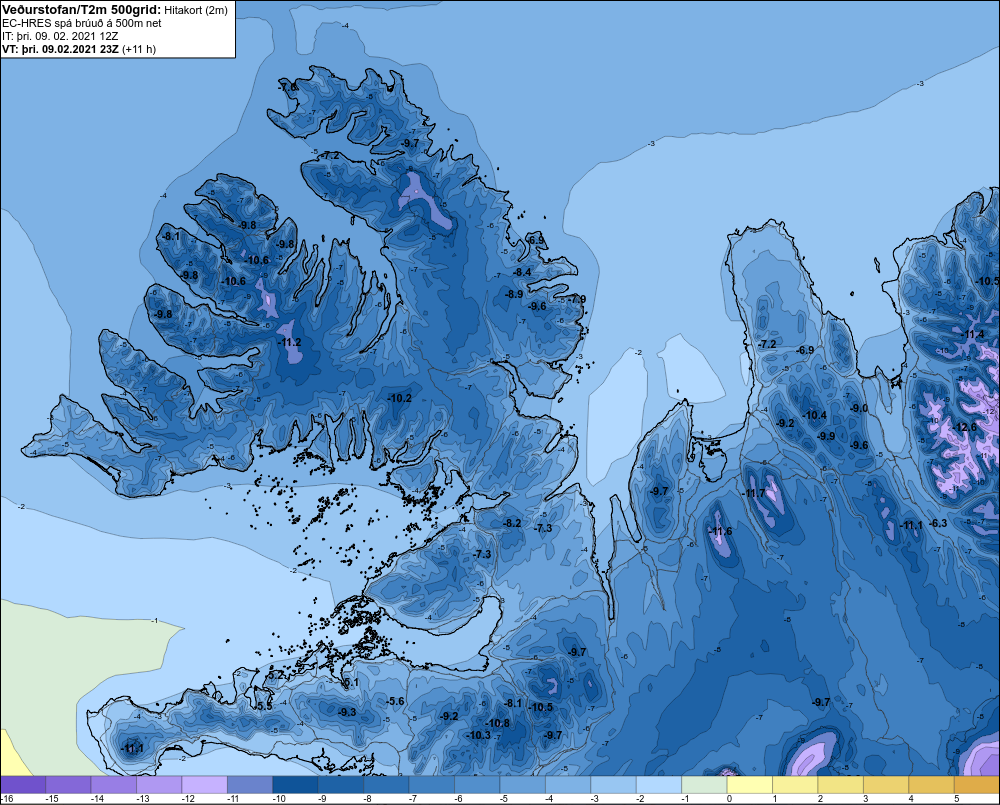Click the -10.8 temperature value
Image resolution: width=1000 pixels, height=805 pixels.
click(498, 723)
